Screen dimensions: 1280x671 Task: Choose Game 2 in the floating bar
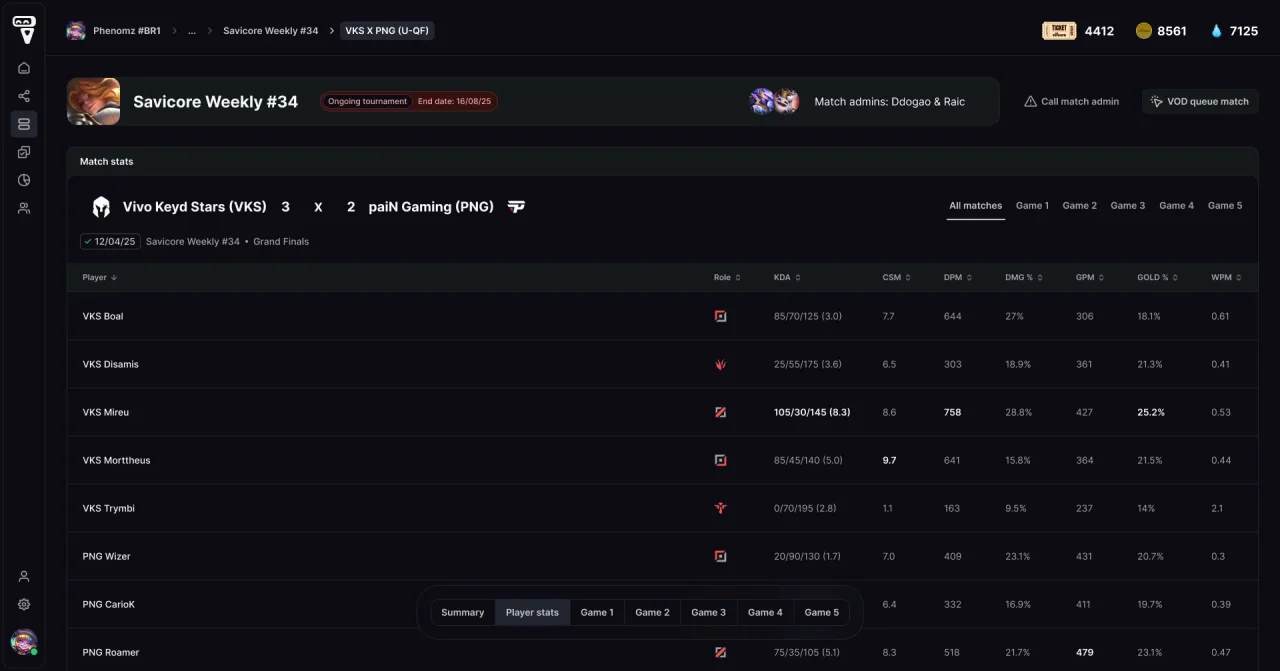pos(653,612)
